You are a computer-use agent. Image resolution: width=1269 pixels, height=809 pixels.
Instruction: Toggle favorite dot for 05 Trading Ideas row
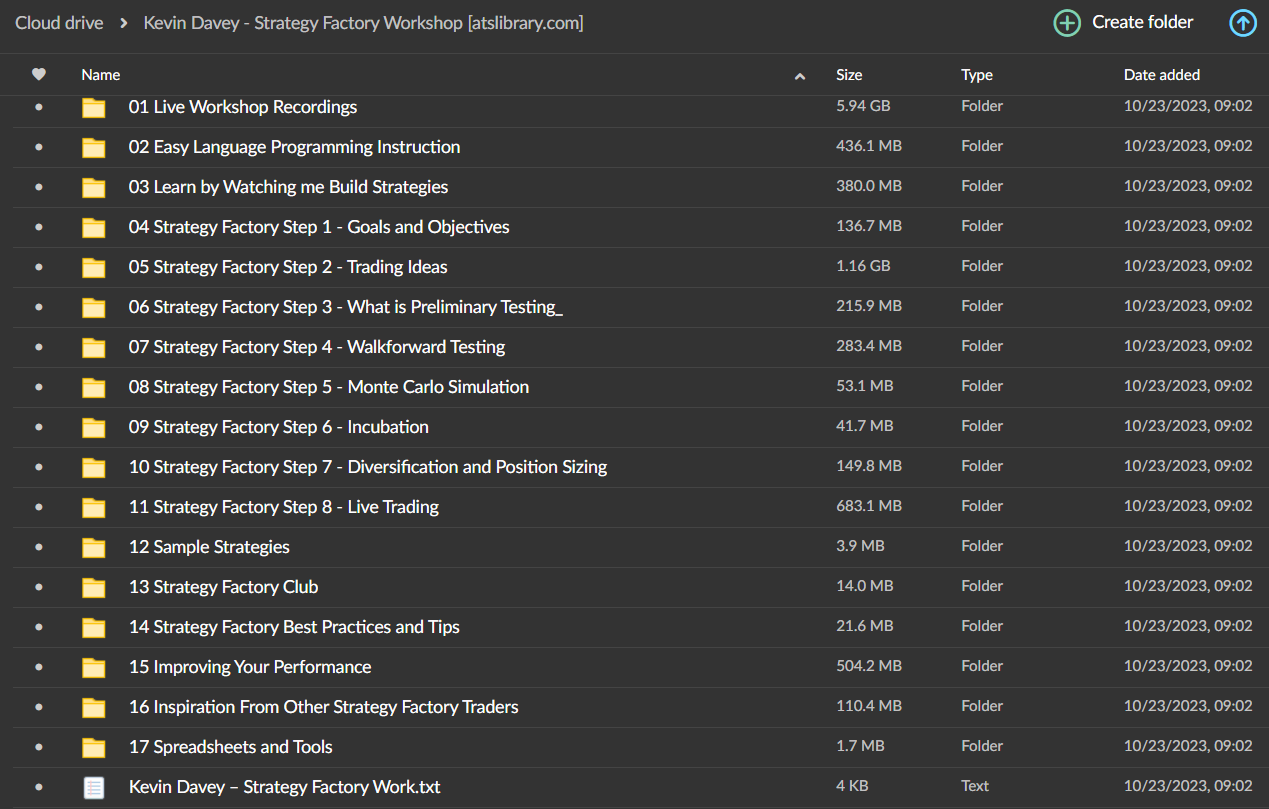click(39, 267)
